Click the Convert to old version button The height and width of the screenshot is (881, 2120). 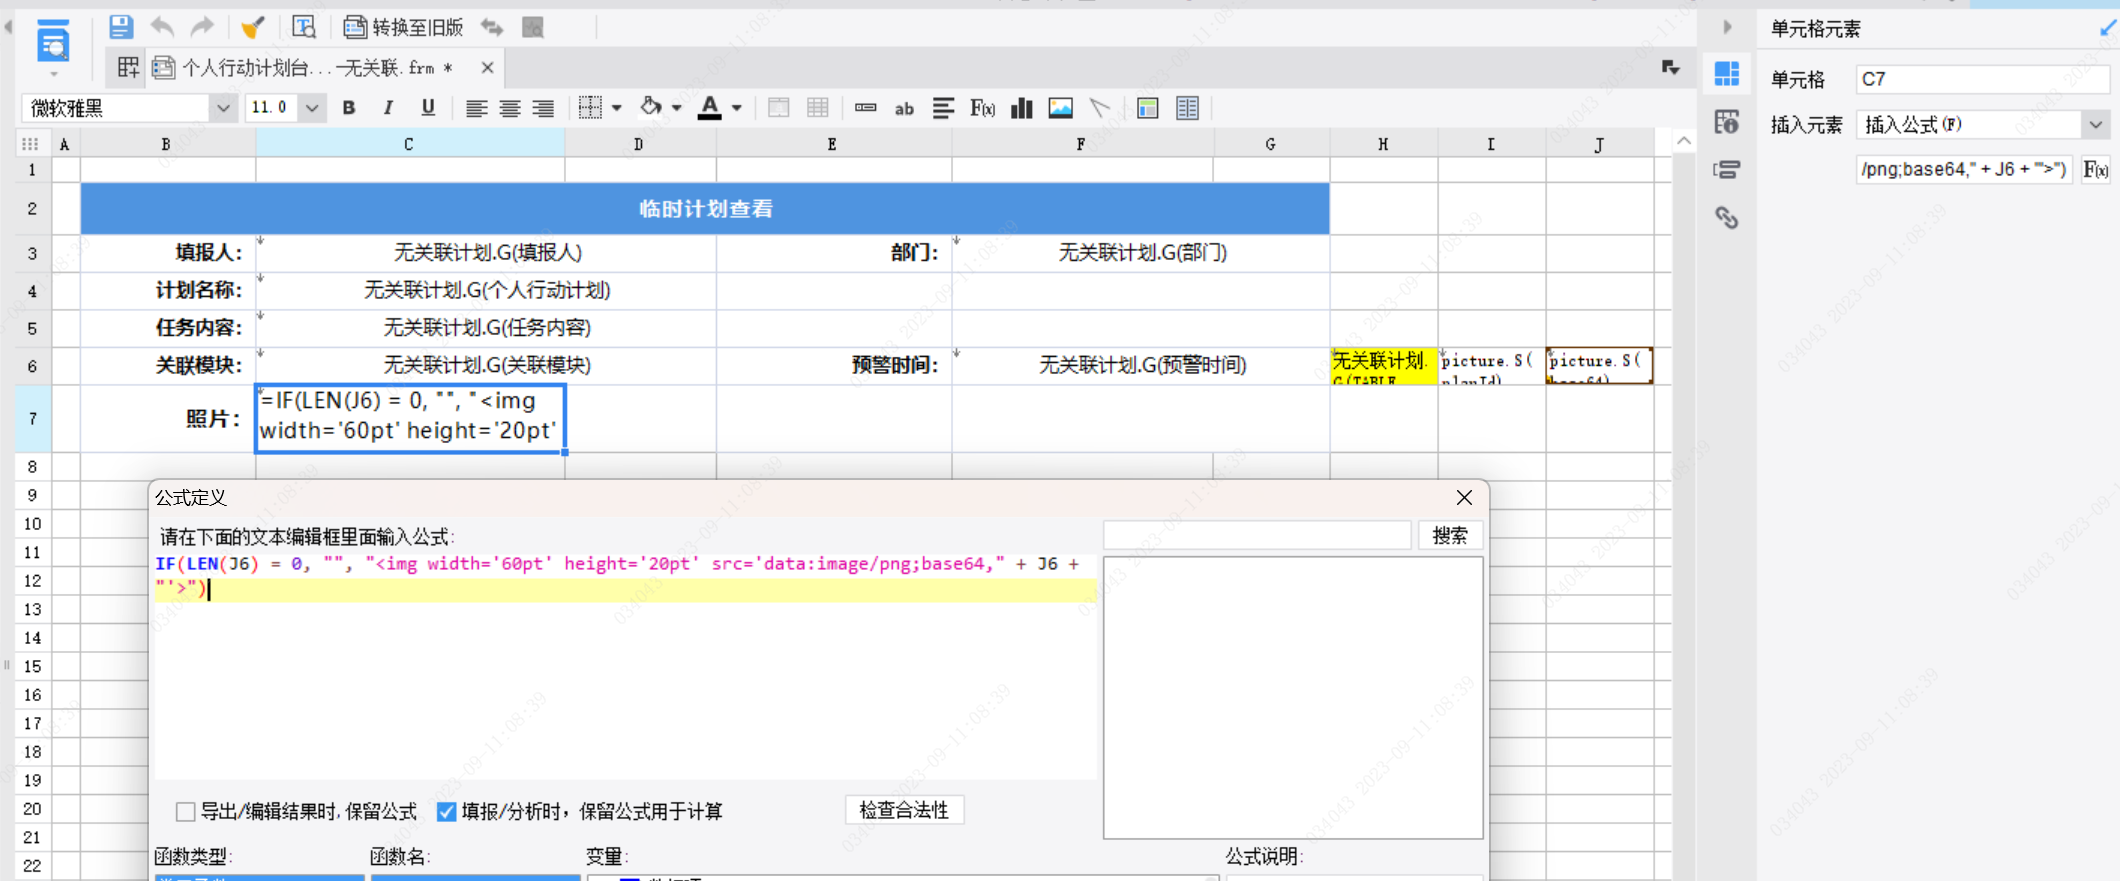[404, 27]
